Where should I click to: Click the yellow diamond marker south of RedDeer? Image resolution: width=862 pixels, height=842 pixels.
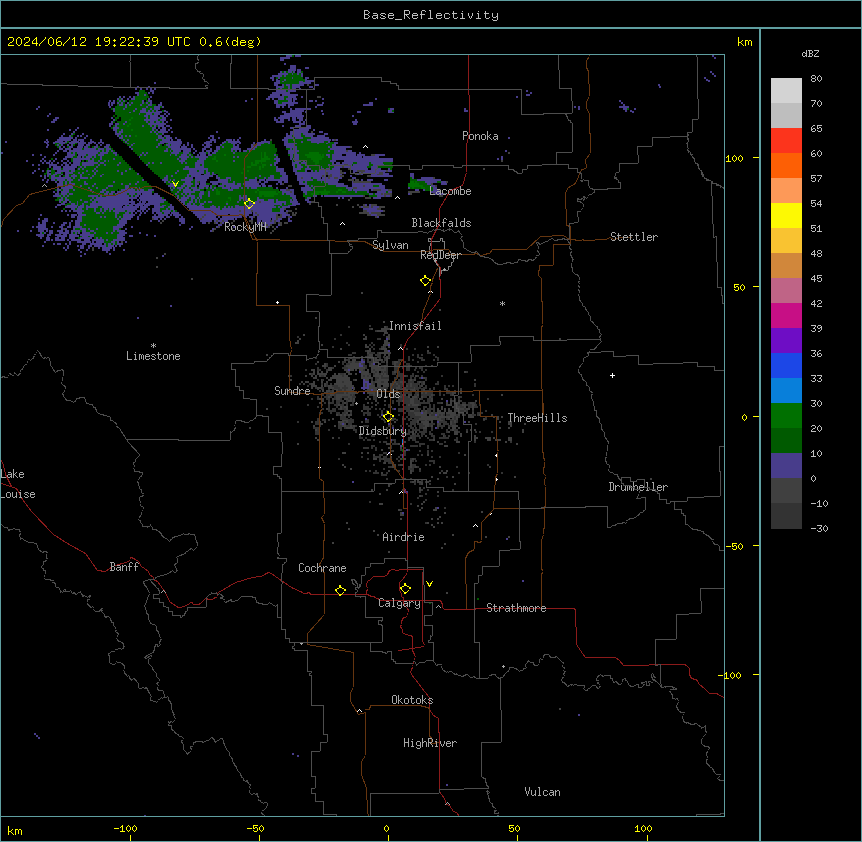(x=425, y=281)
